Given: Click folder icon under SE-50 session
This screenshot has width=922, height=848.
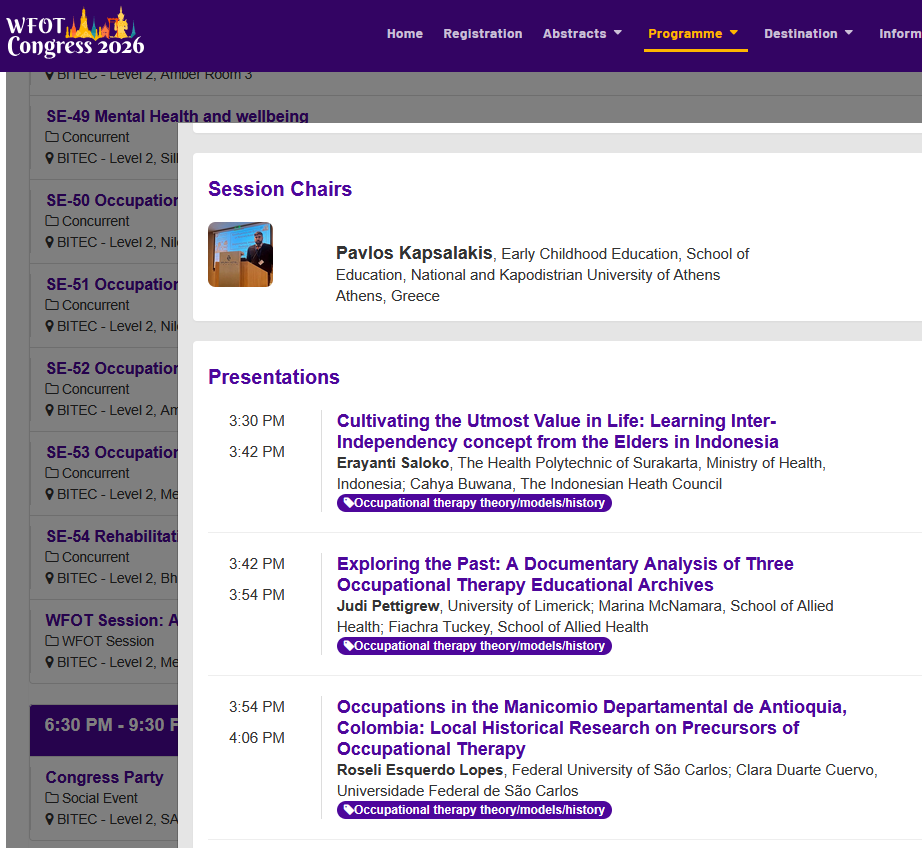Looking at the screenshot, I should 52,221.
